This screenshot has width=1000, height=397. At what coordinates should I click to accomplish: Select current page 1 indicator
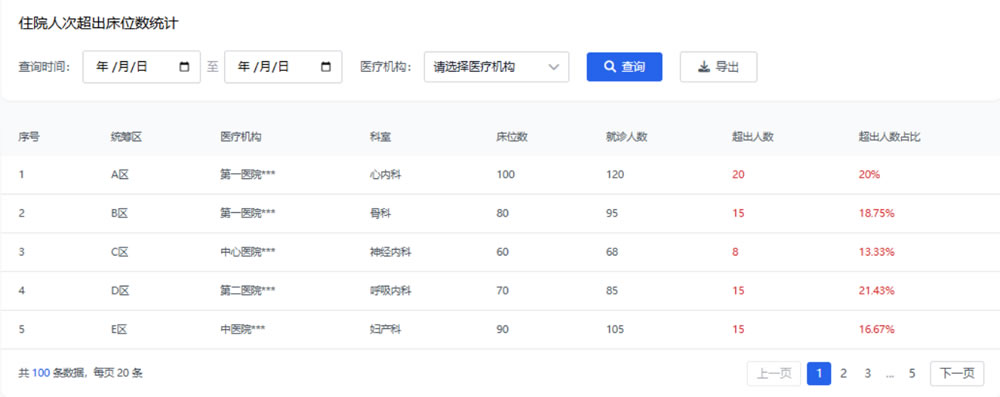click(x=819, y=373)
